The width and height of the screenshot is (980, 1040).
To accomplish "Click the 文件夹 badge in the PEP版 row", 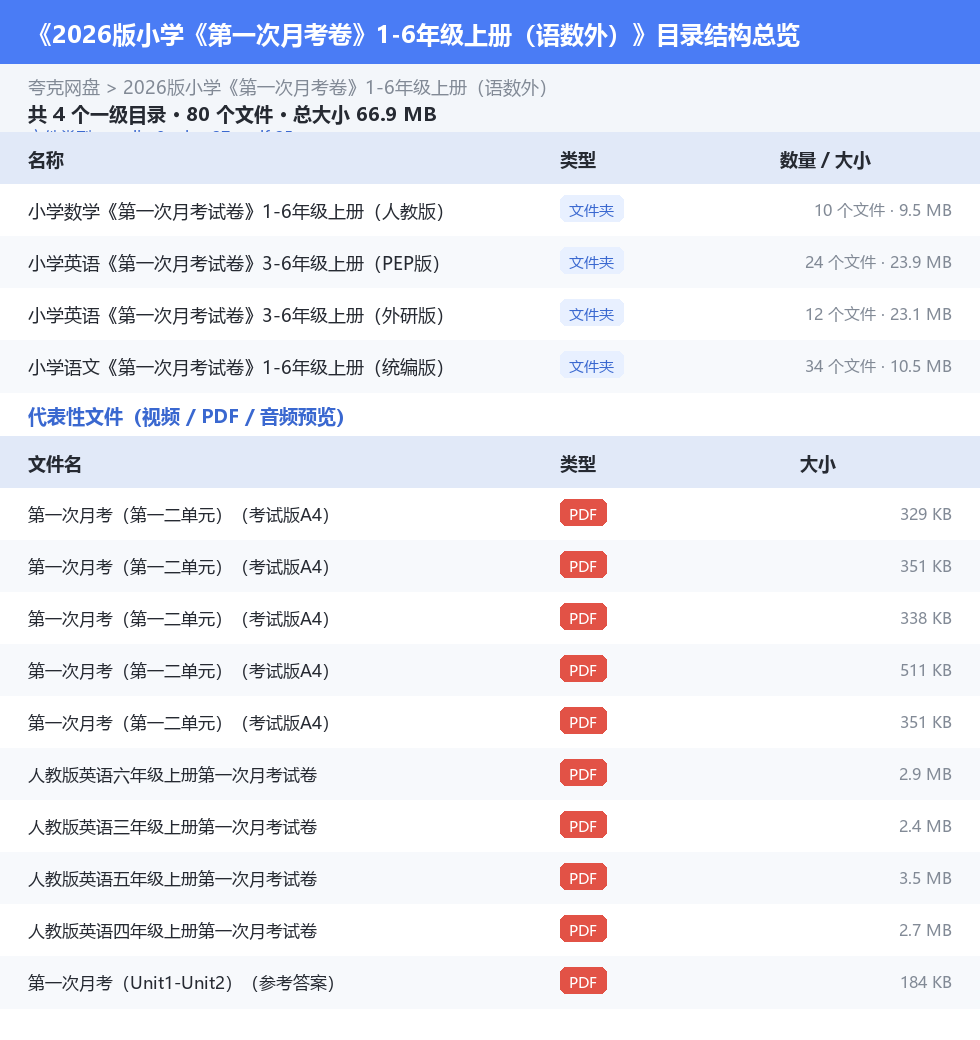I will 591,261.
